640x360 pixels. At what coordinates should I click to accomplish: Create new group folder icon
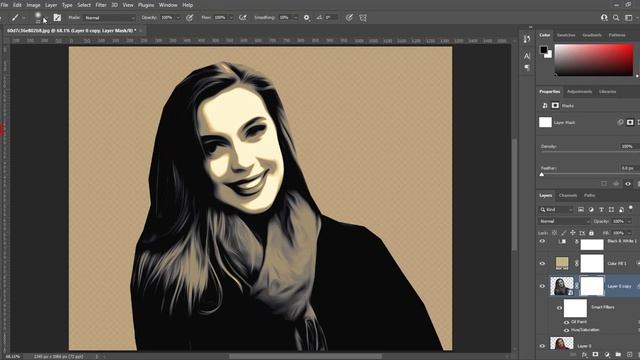point(618,355)
